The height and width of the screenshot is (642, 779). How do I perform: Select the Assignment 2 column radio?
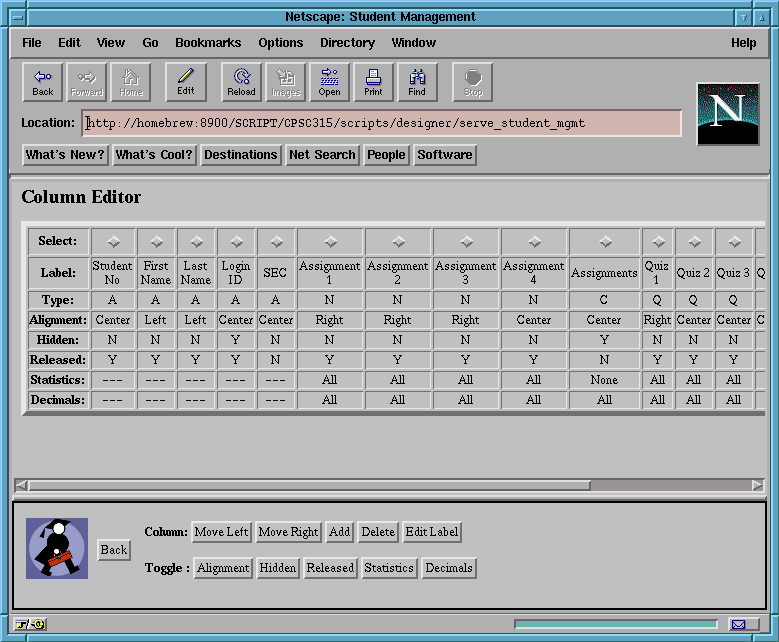[x=398, y=241]
